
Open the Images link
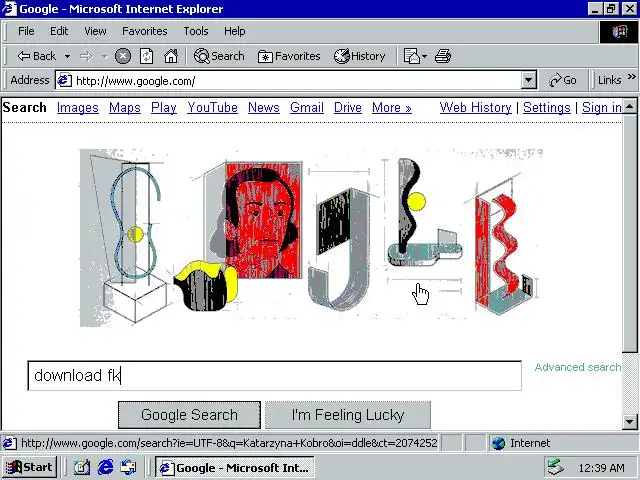(x=78, y=108)
